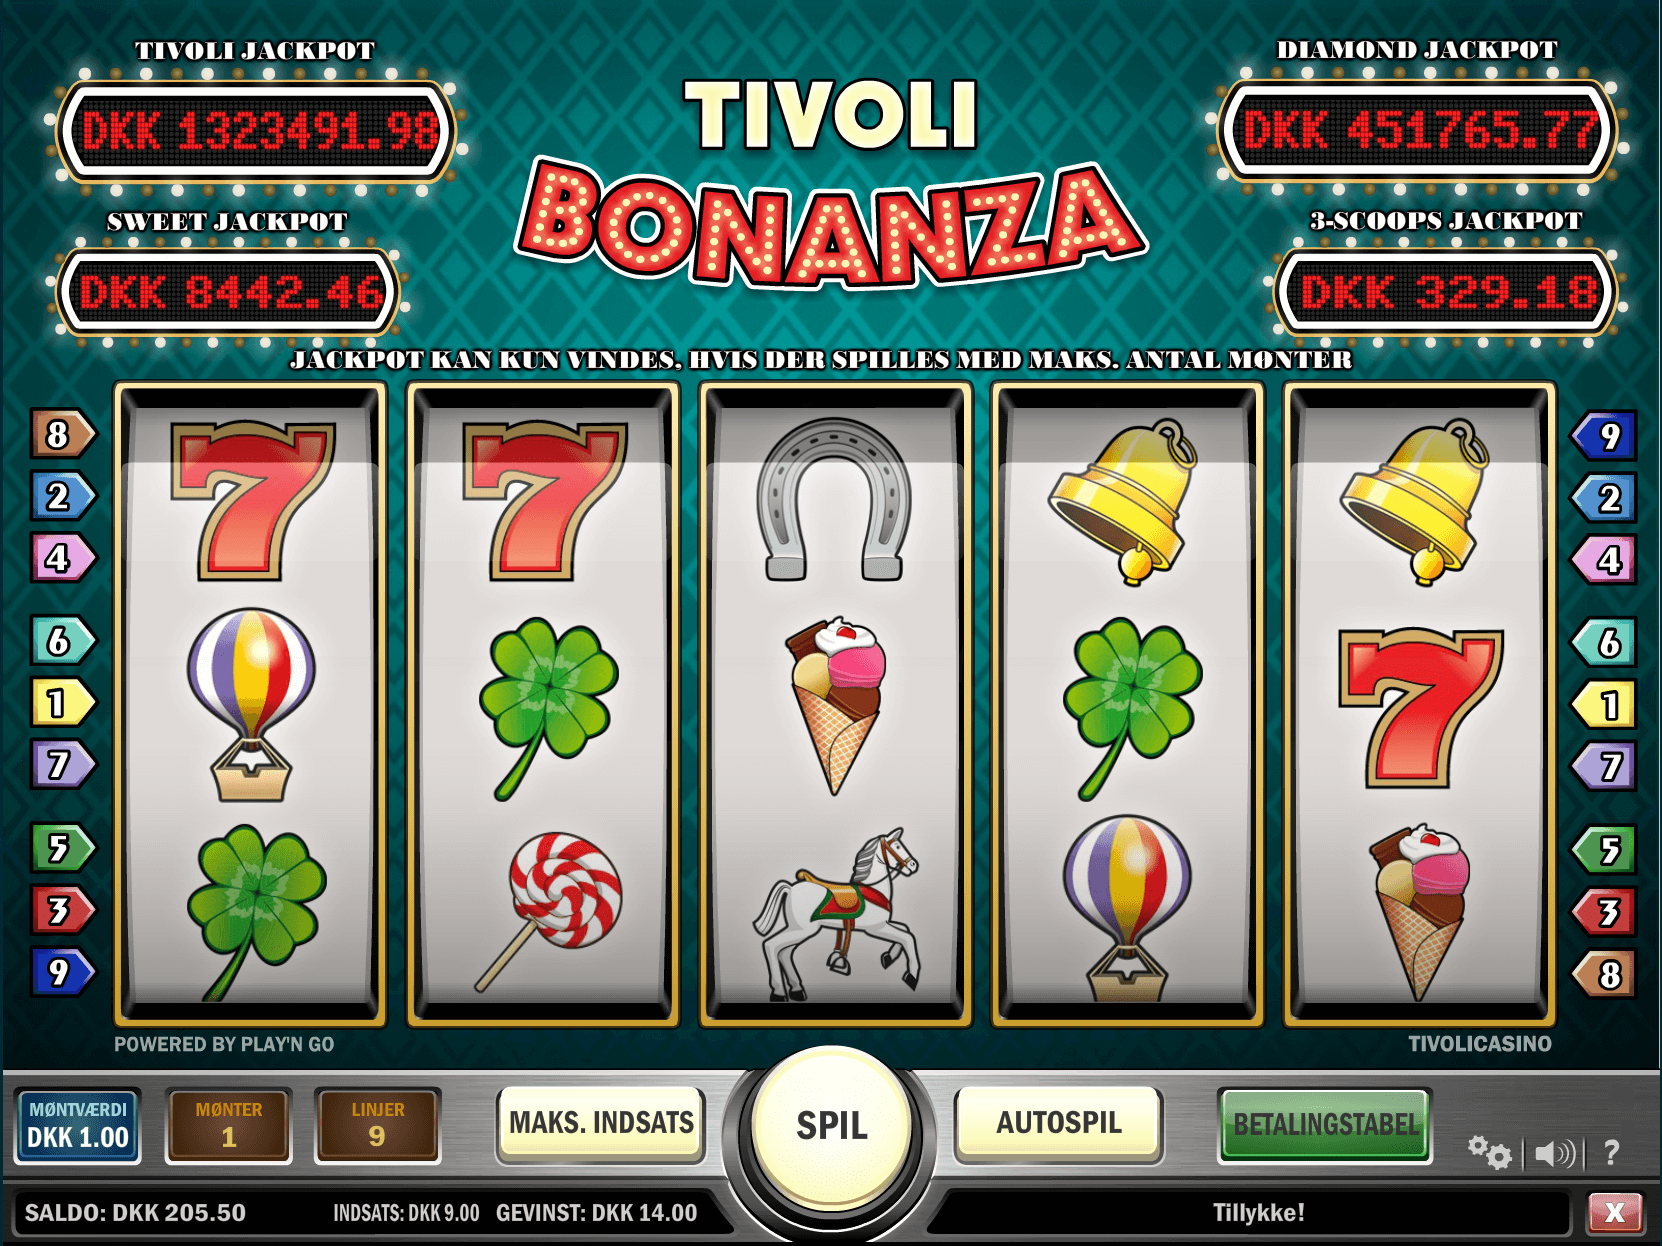Select payline 5 green marker on right
Image resolution: width=1662 pixels, height=1246 pixels.
[x=1605, y=850]
